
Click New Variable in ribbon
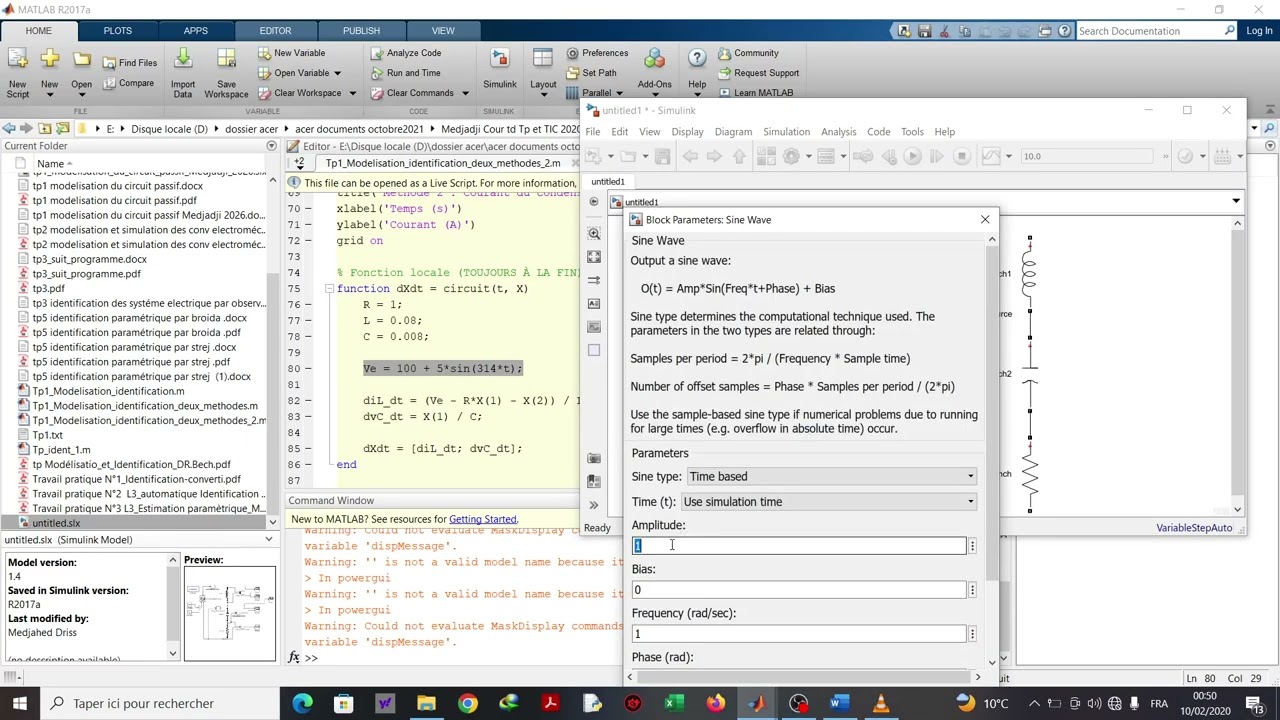pyautogui.click(x=291, y=53)
